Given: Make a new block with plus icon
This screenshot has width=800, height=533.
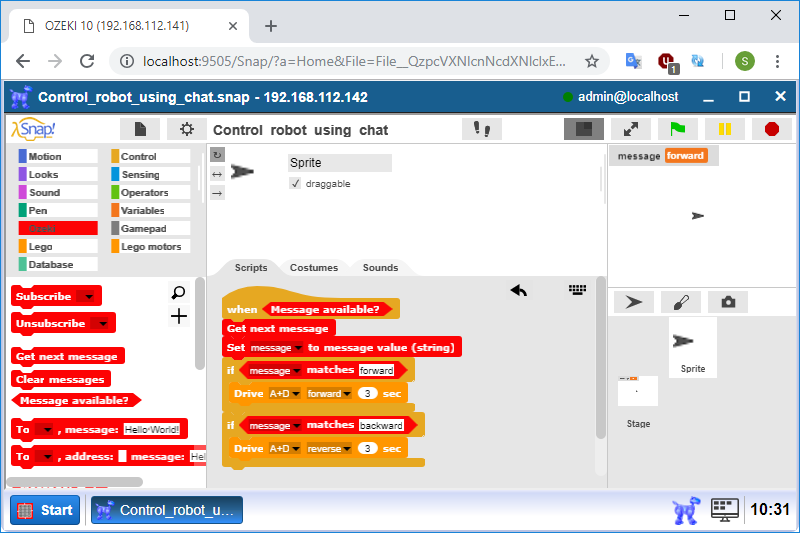Looking at the screenshot, I should pyautogui.click(x=179, y=316).
